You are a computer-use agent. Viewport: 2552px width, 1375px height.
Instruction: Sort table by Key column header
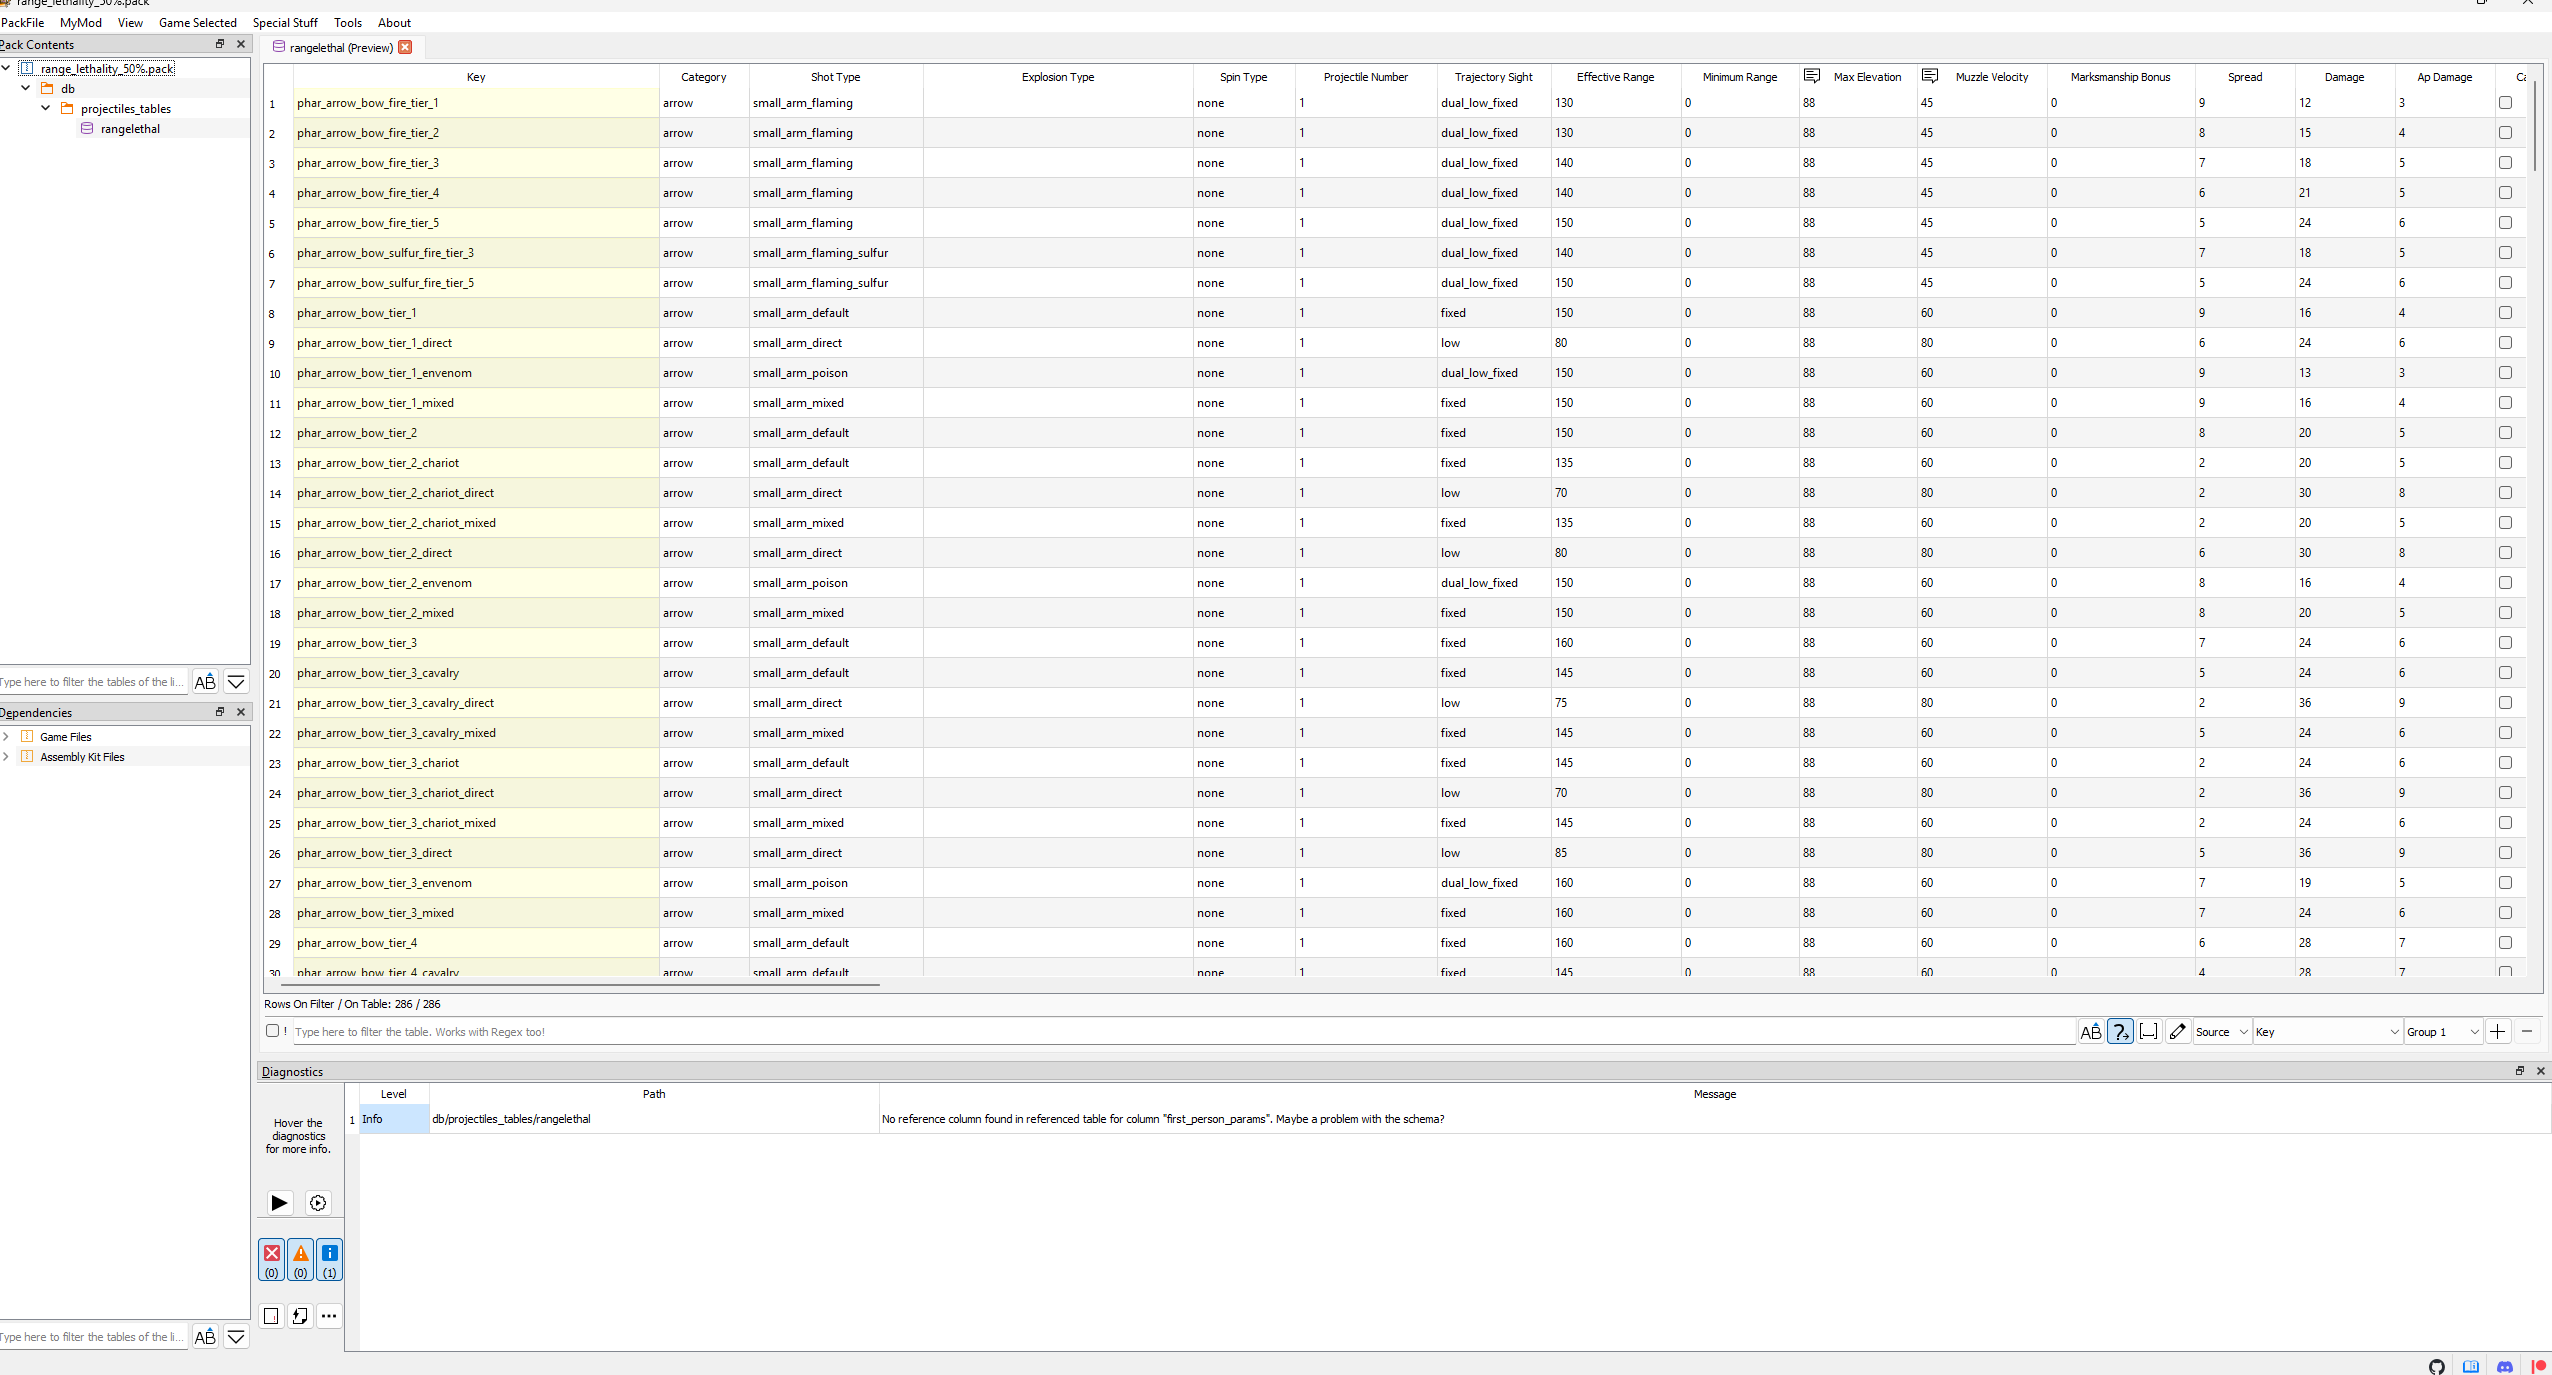point(476,76)
